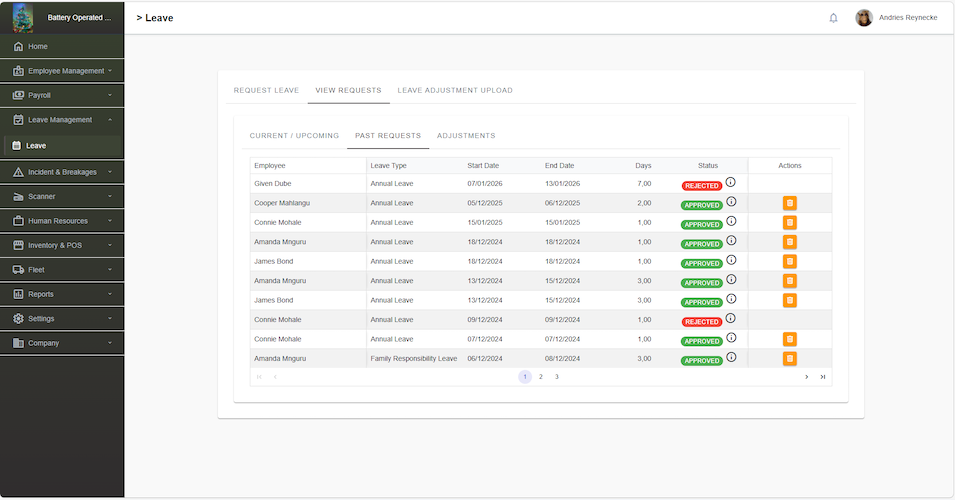Screen dimensions: 955x500
Task: Click the company logo thumbnail
Action: [x=23, y=18]
